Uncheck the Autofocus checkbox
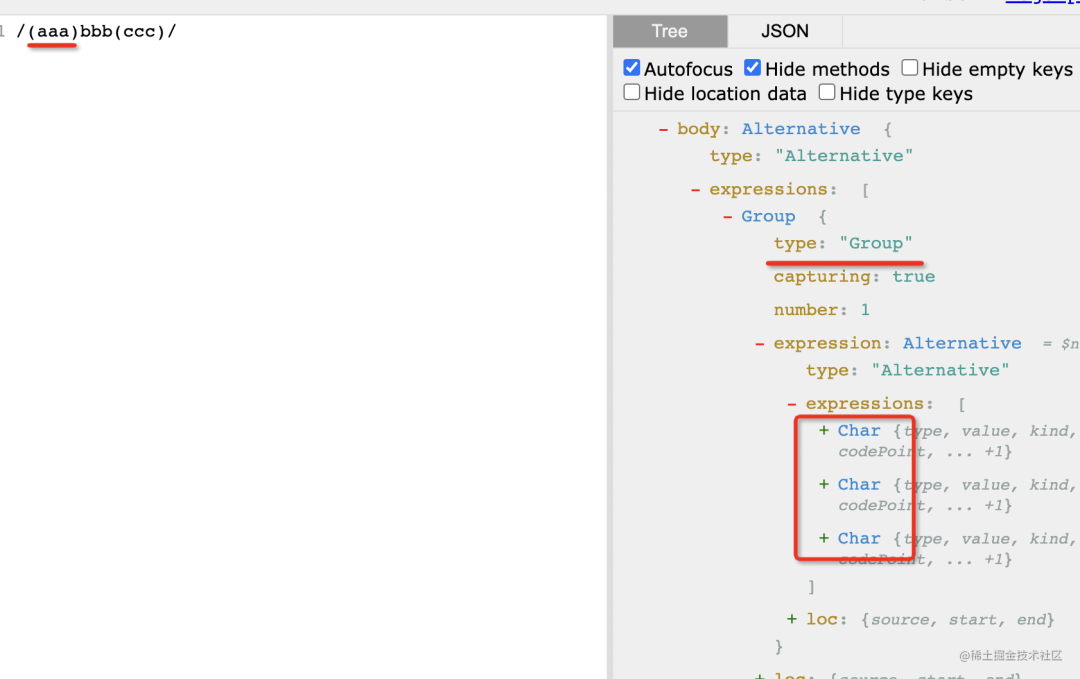Viewport: 1080px width, 679px height. (x=632, y=67)
